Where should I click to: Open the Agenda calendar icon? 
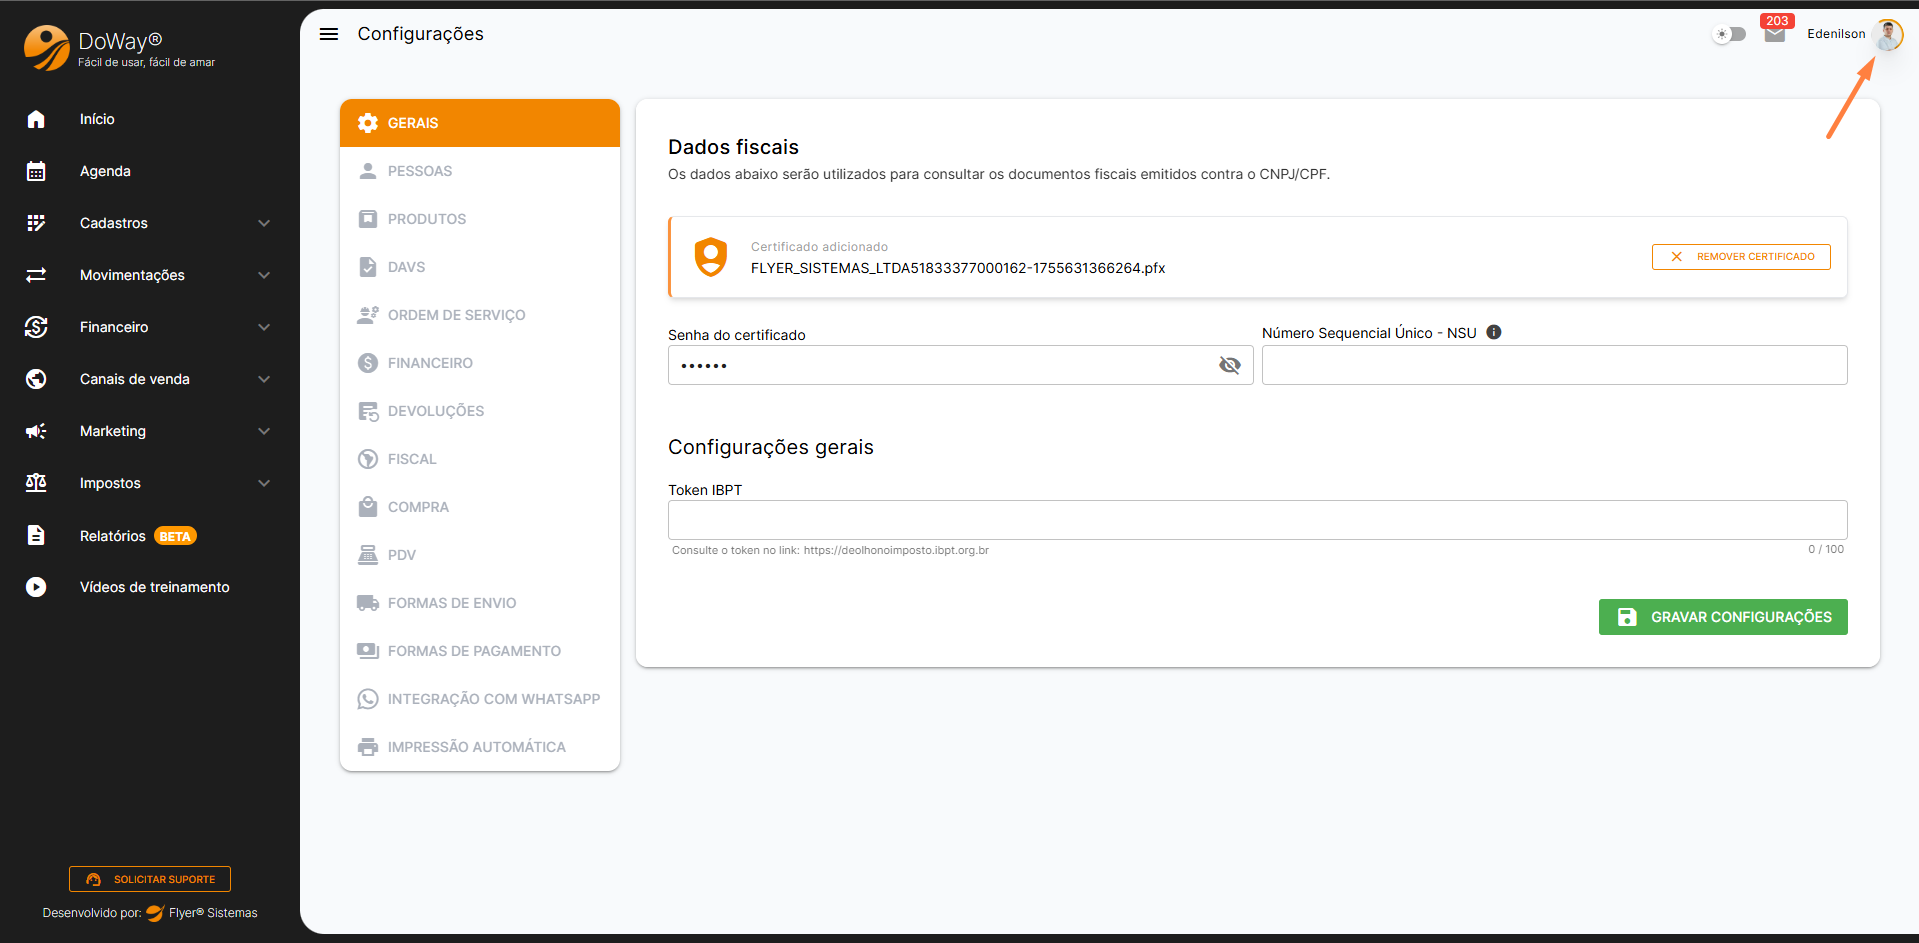[36, 171]
